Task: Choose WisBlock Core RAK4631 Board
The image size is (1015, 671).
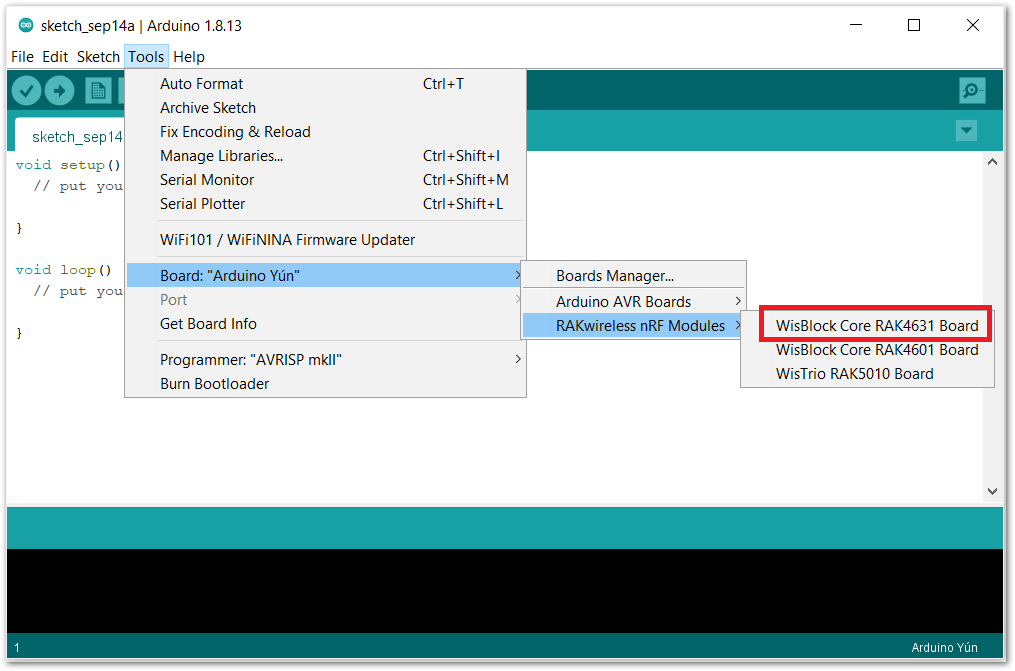Action: (x=876, y=325)
